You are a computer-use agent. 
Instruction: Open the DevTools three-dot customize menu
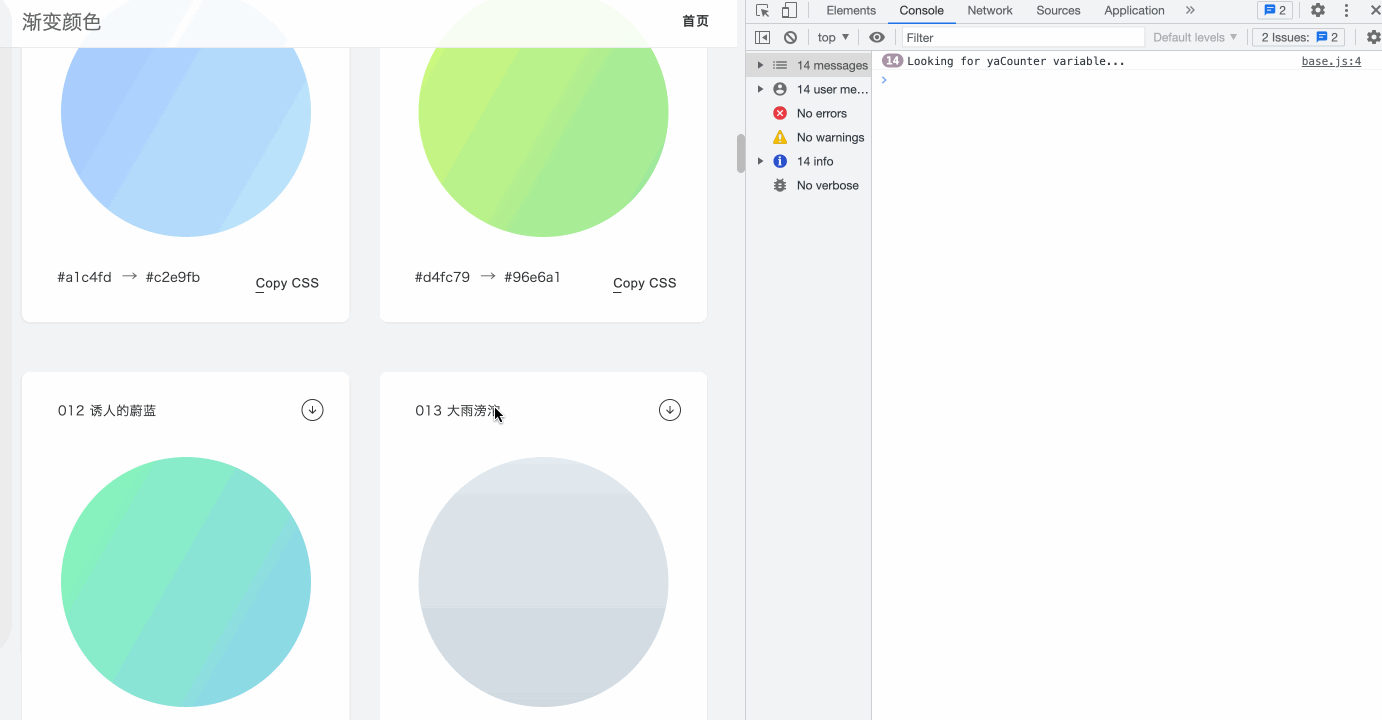1347,10
